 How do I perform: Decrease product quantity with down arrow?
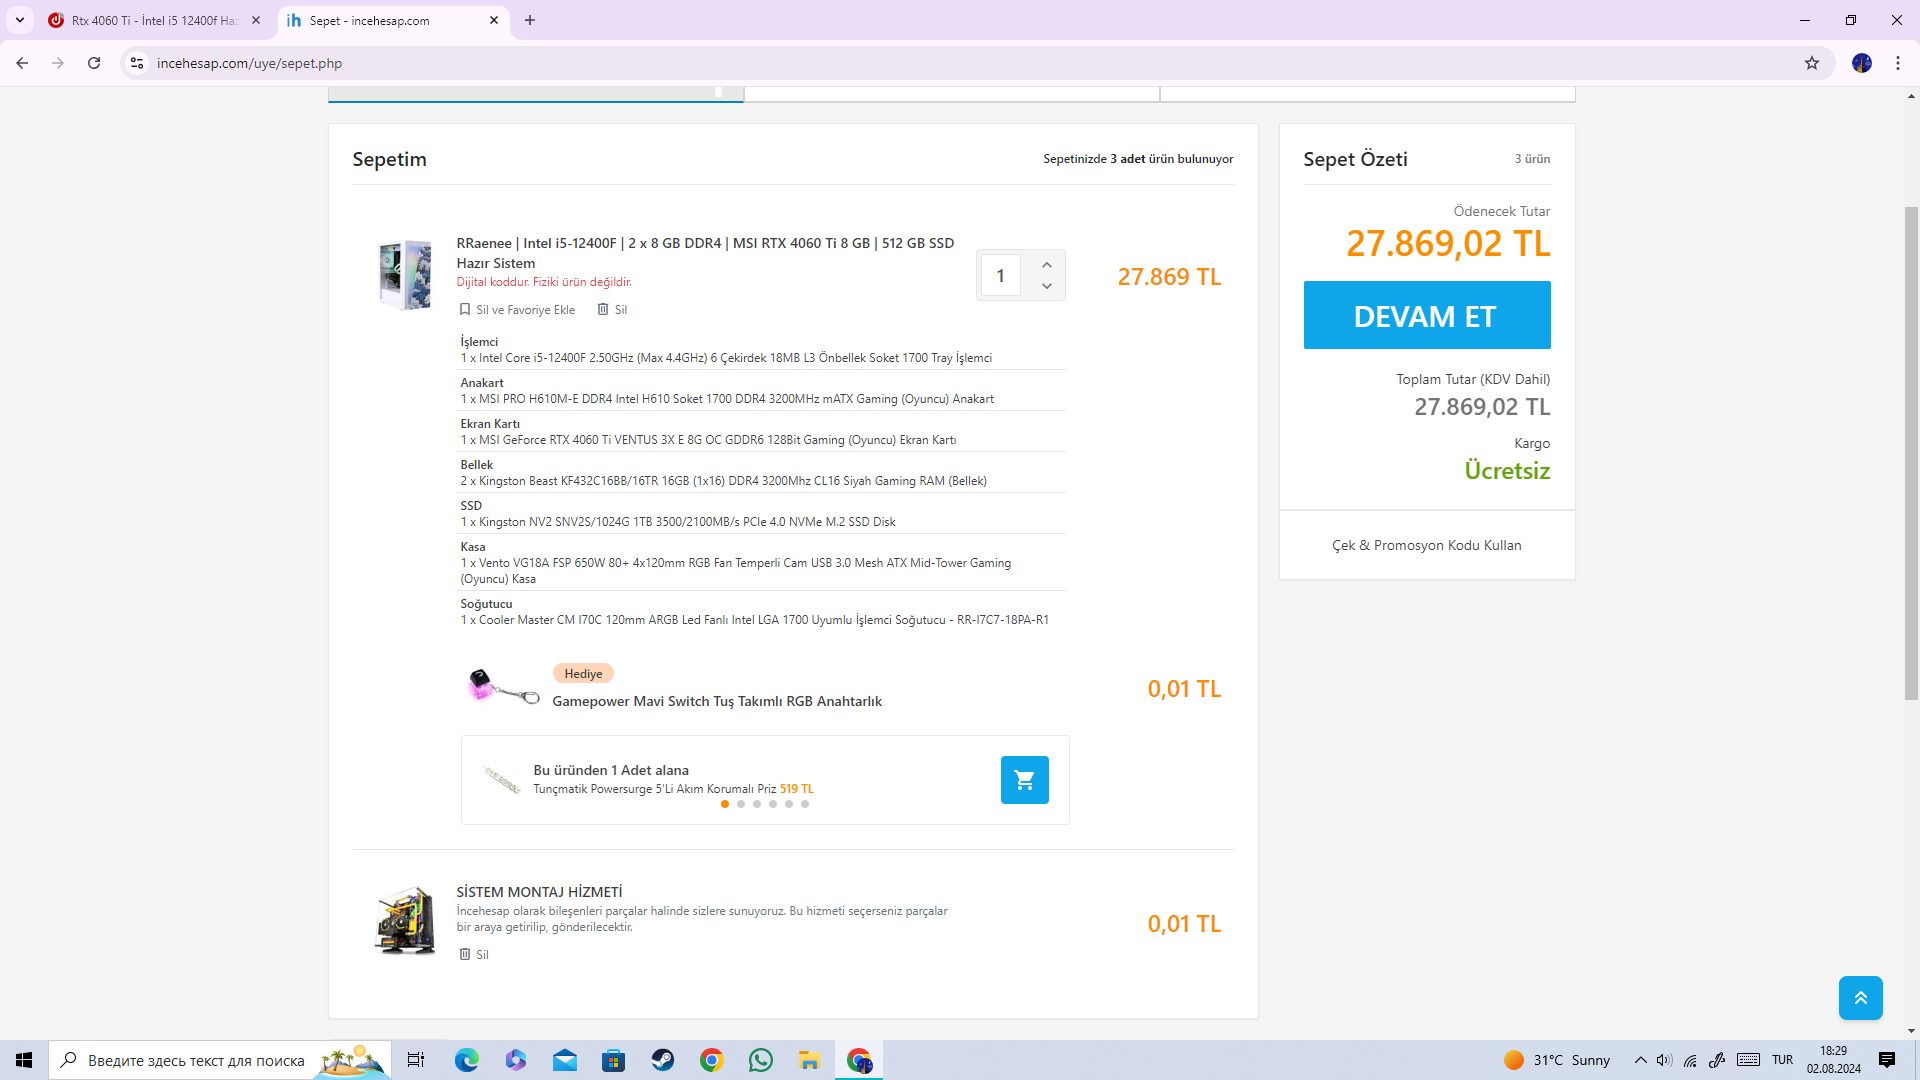click(1046, 286)
